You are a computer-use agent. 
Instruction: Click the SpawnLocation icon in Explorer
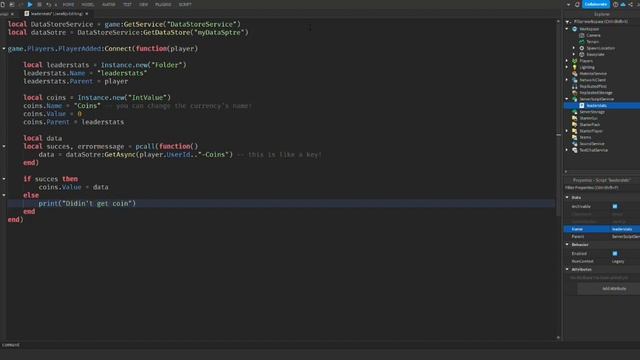[x=582, y=48]
